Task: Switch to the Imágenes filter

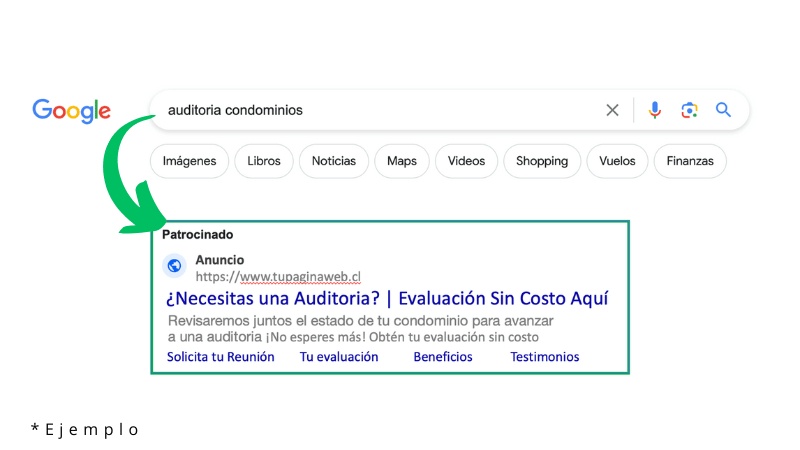Action: [x=189, y=161]
